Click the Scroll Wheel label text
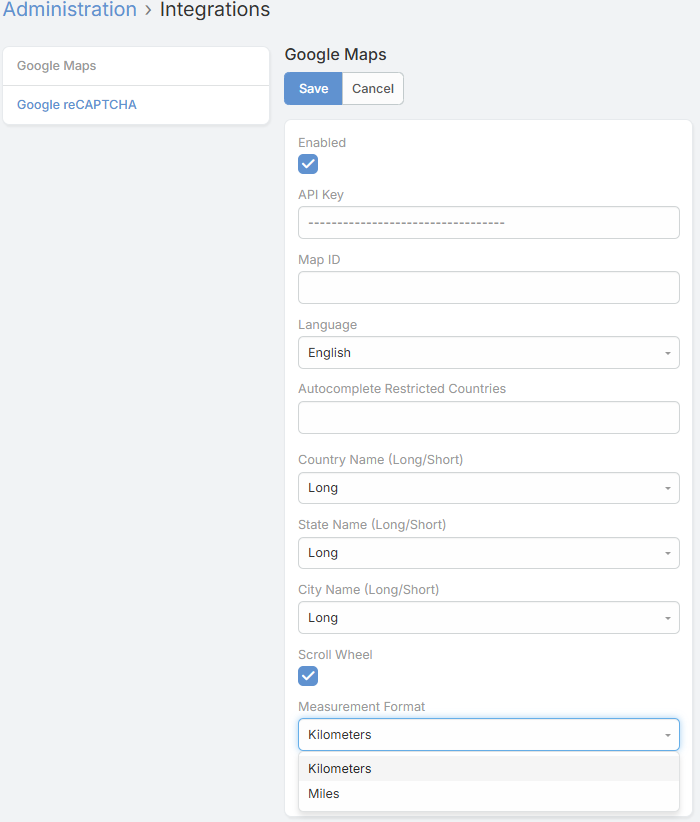This screenshot has width=700, height=822. tap(335, 655)
